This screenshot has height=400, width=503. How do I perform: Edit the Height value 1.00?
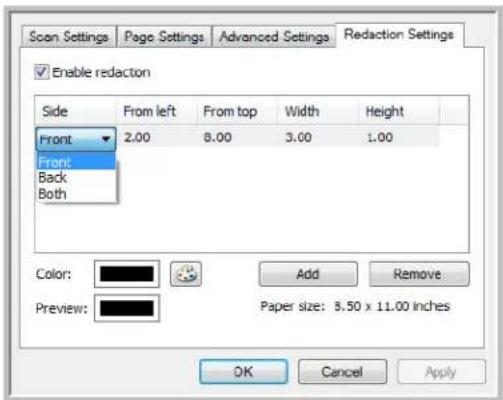pos(380,137)
